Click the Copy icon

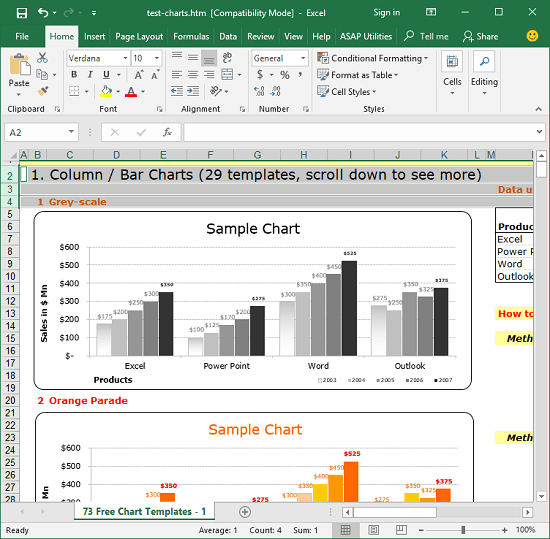point(42,74)
